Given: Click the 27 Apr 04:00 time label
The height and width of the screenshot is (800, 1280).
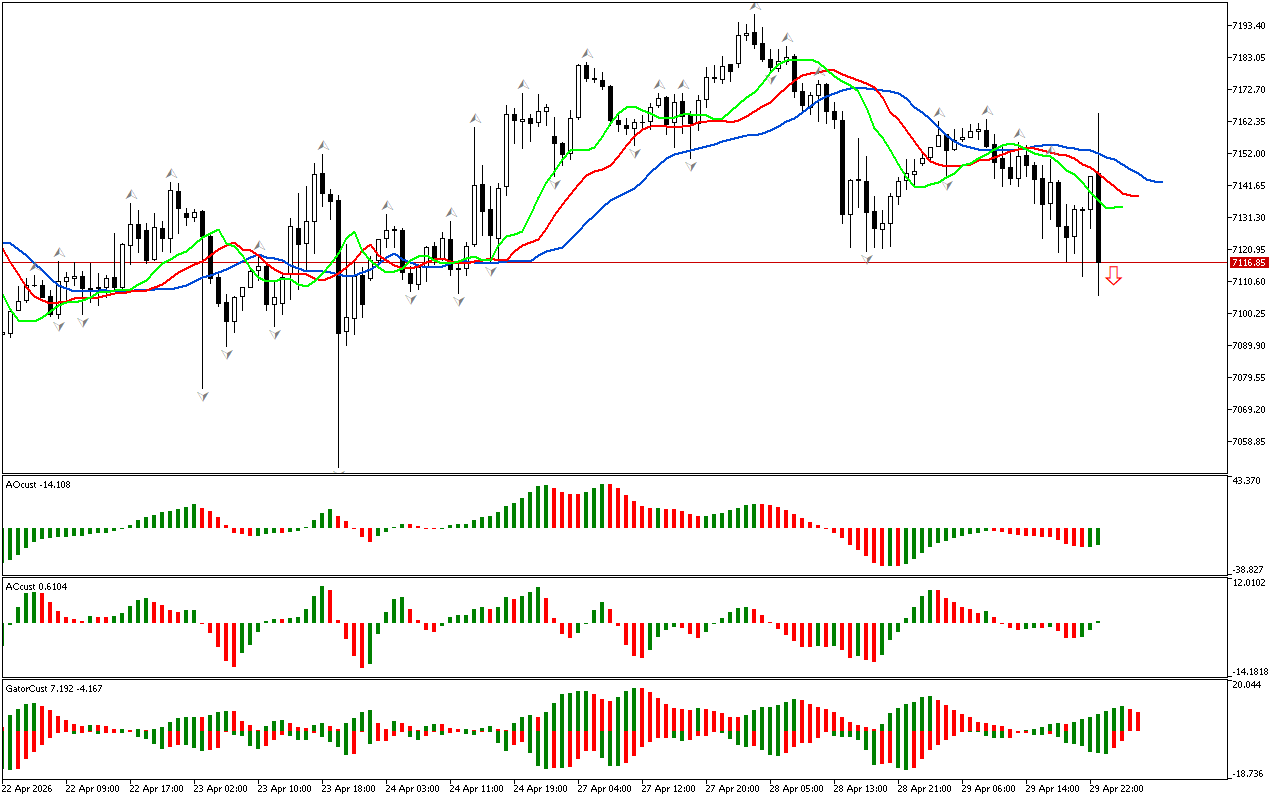Looking at the screenshot, I should (604, 789).
